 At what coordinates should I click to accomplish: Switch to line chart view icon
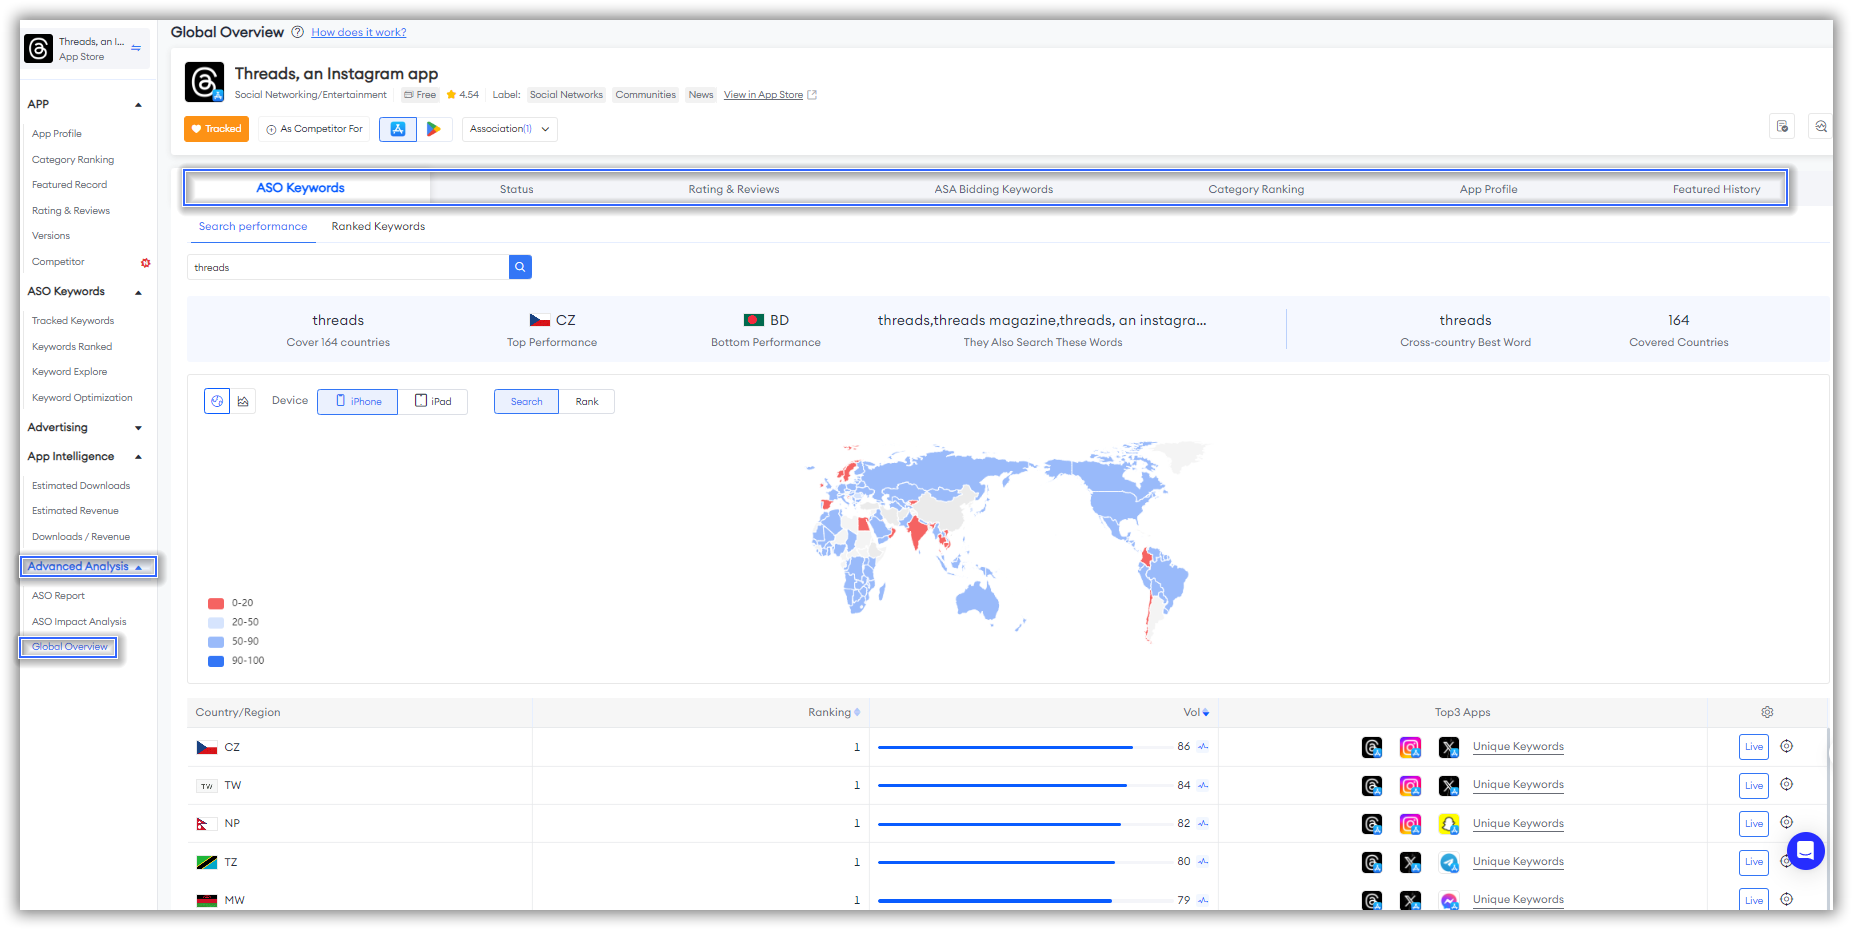(243, 401)
